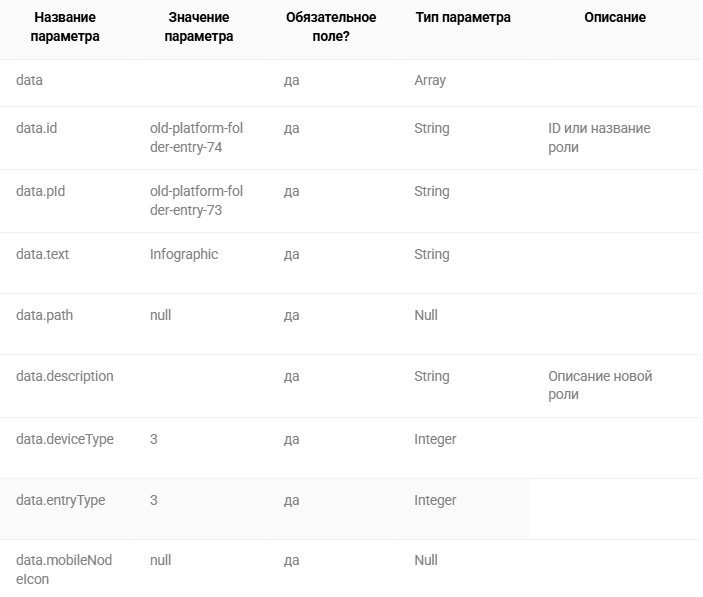The image size is (703, 597).
Task: Click the 'Обязательное поле?' column header
Action: (x=331, y=27)
